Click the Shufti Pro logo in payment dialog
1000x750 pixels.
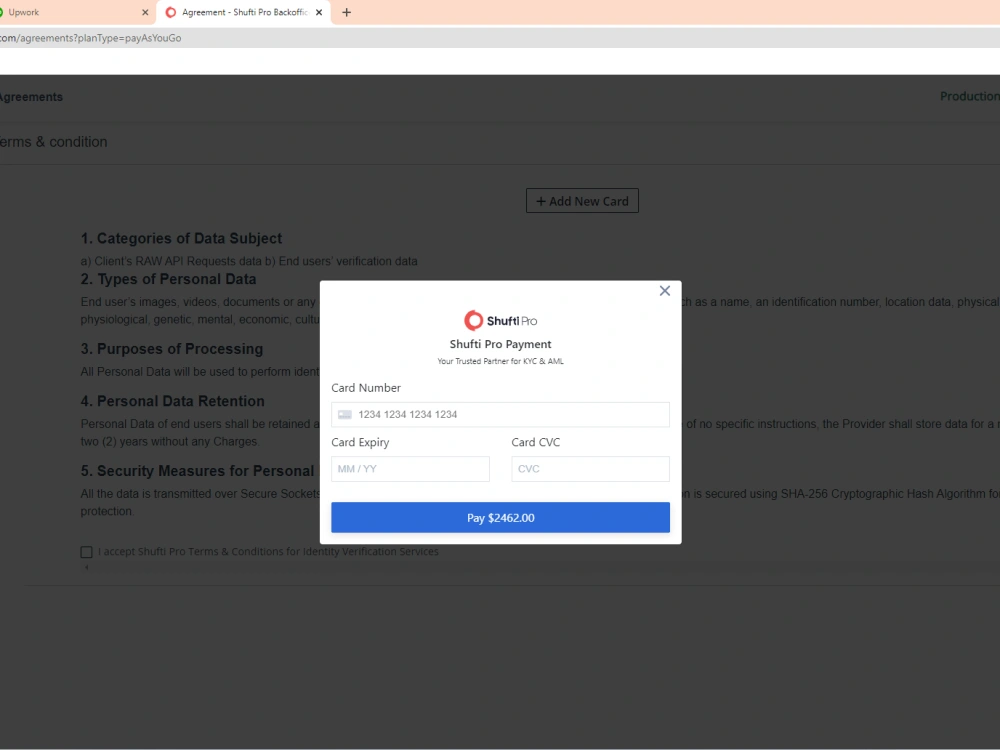tap(499, 320)
